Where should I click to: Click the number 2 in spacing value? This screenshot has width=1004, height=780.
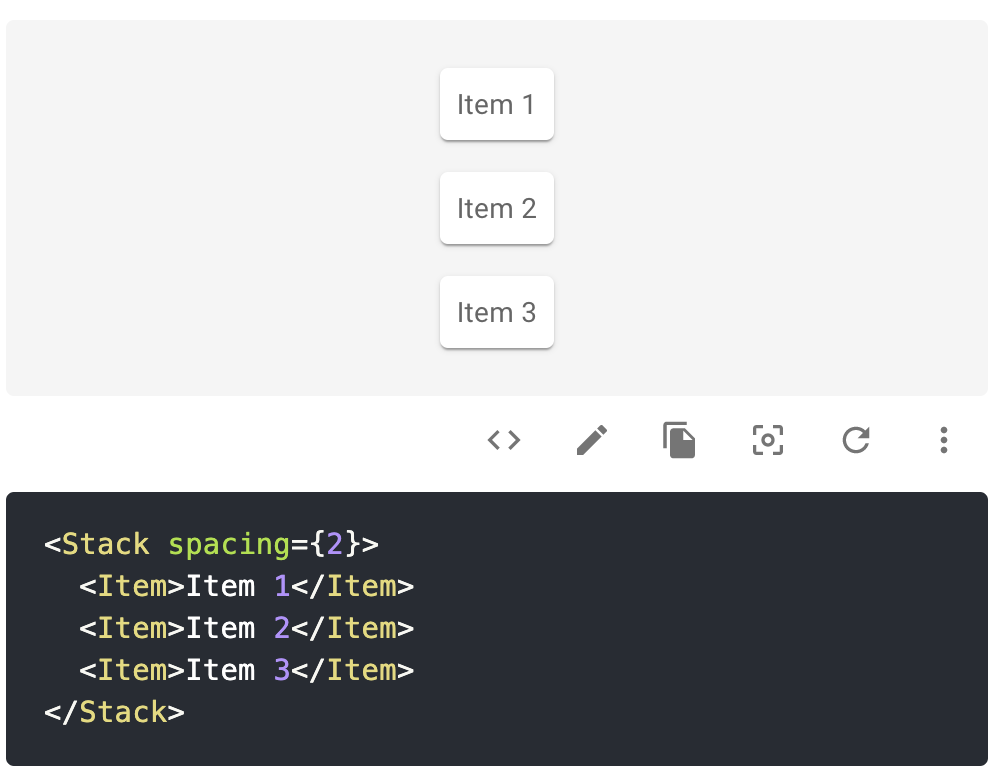tap(335, 544)
